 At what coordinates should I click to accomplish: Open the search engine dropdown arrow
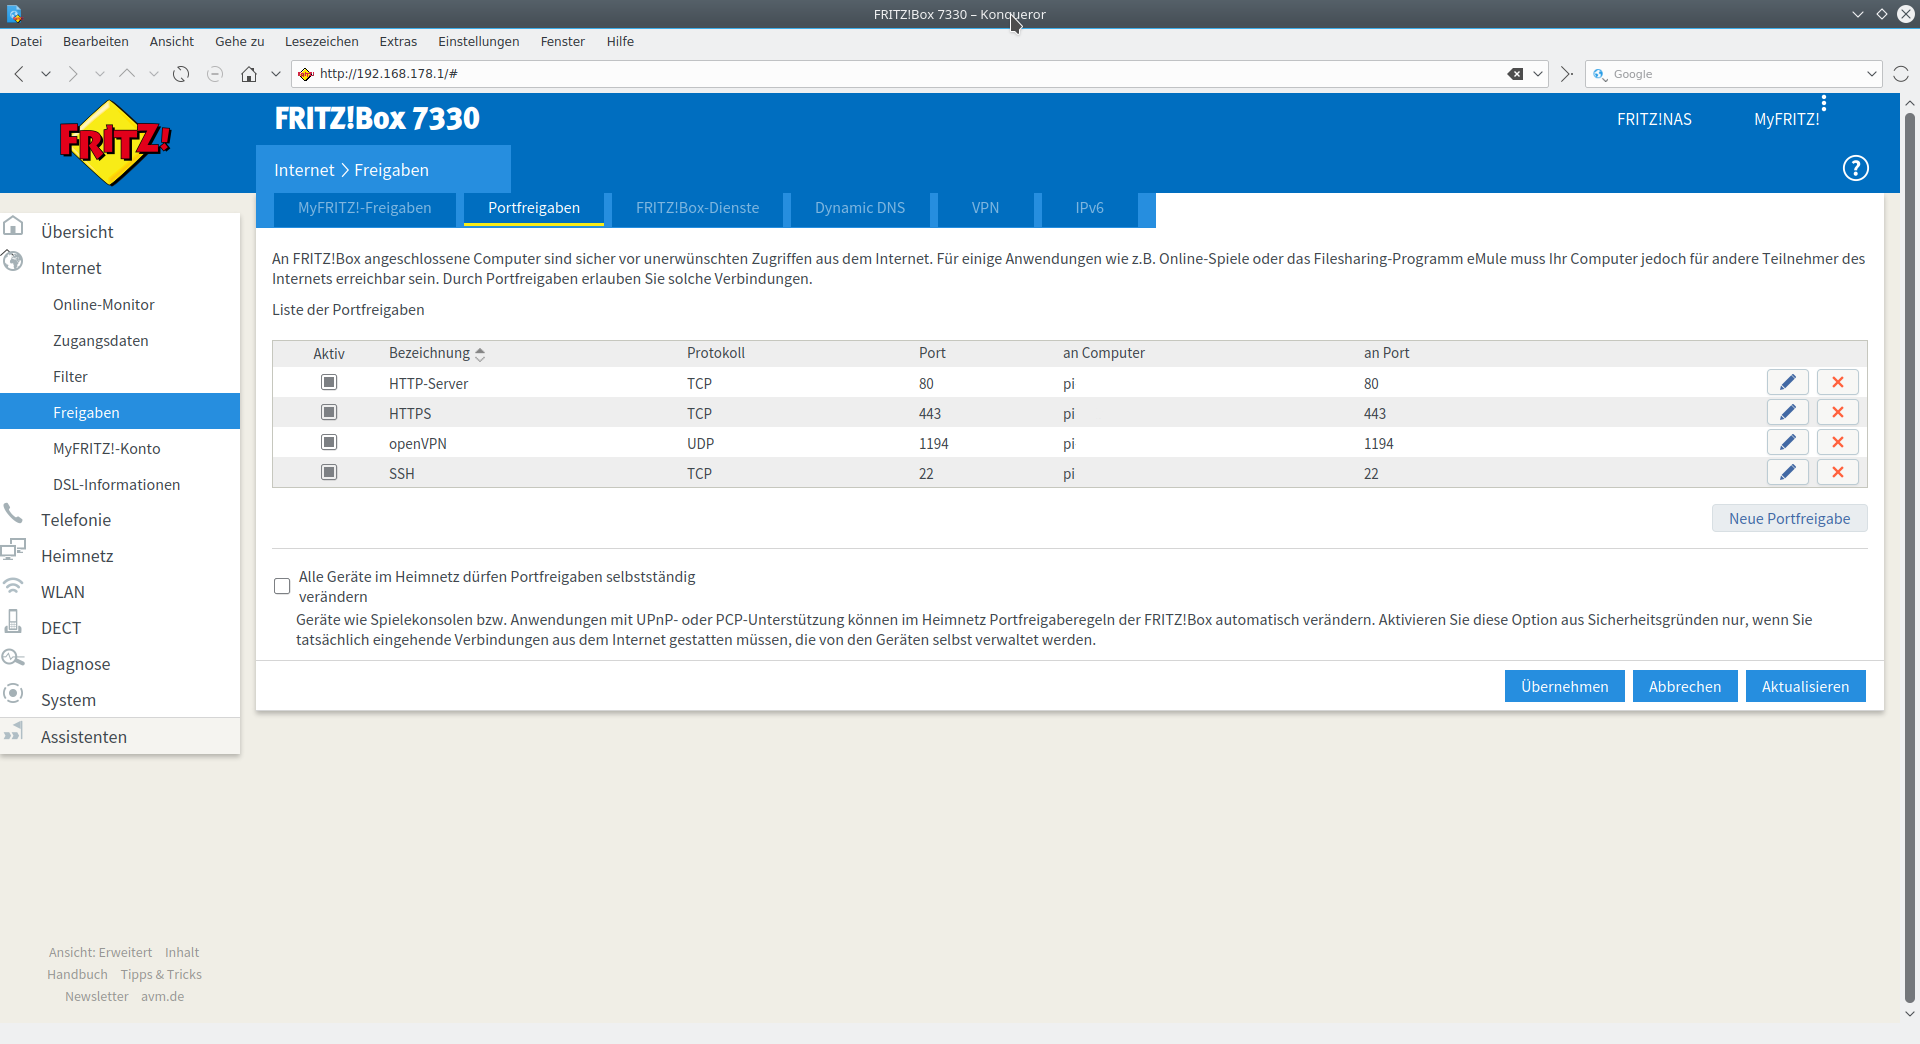[1871, 74]
